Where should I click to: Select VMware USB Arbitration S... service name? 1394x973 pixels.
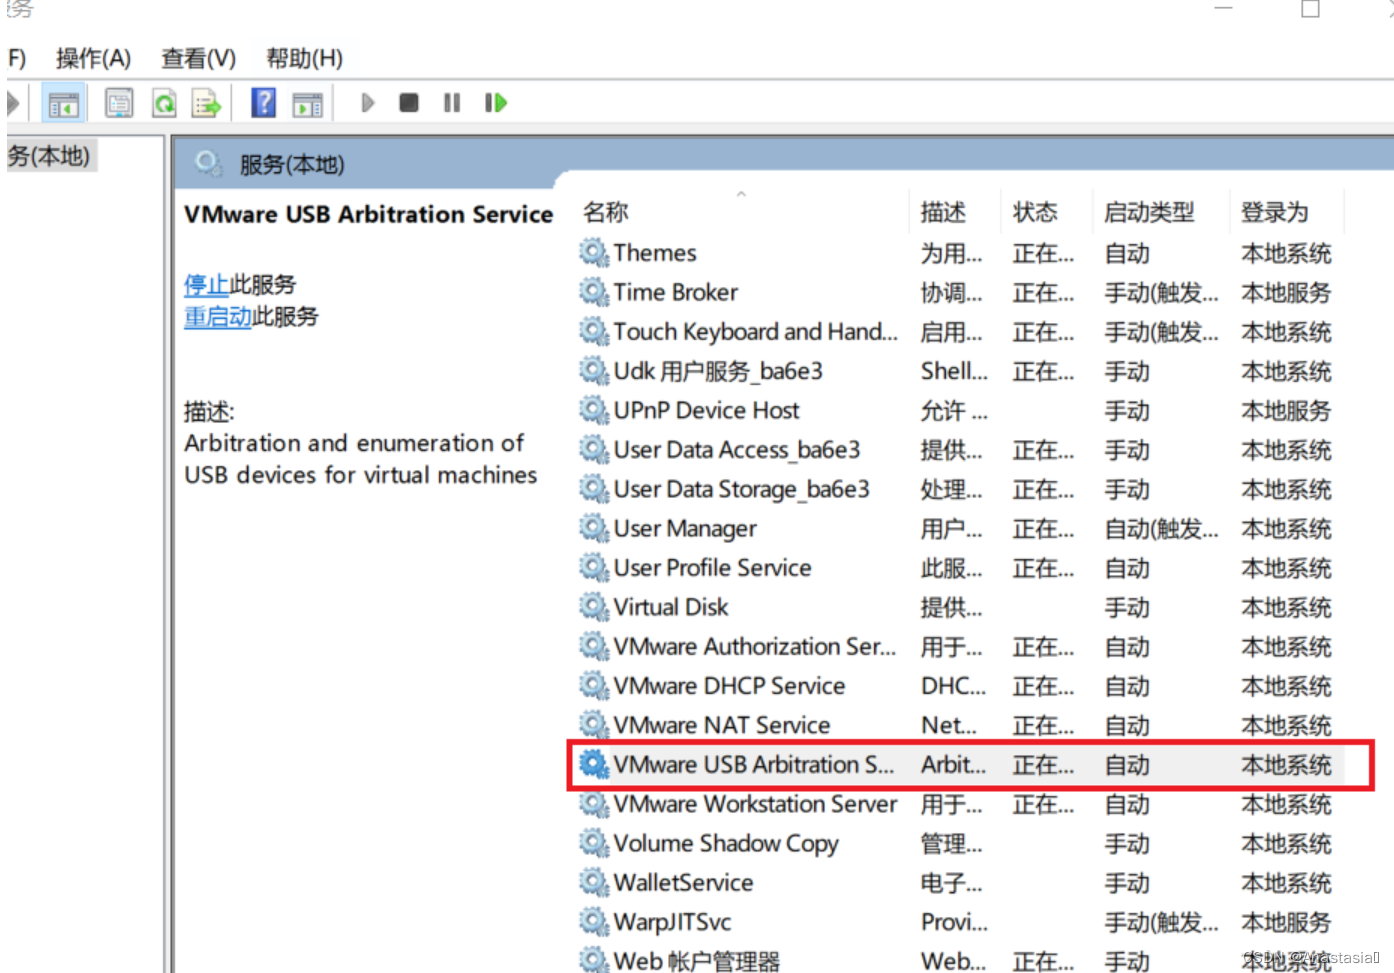pos(754,765)
